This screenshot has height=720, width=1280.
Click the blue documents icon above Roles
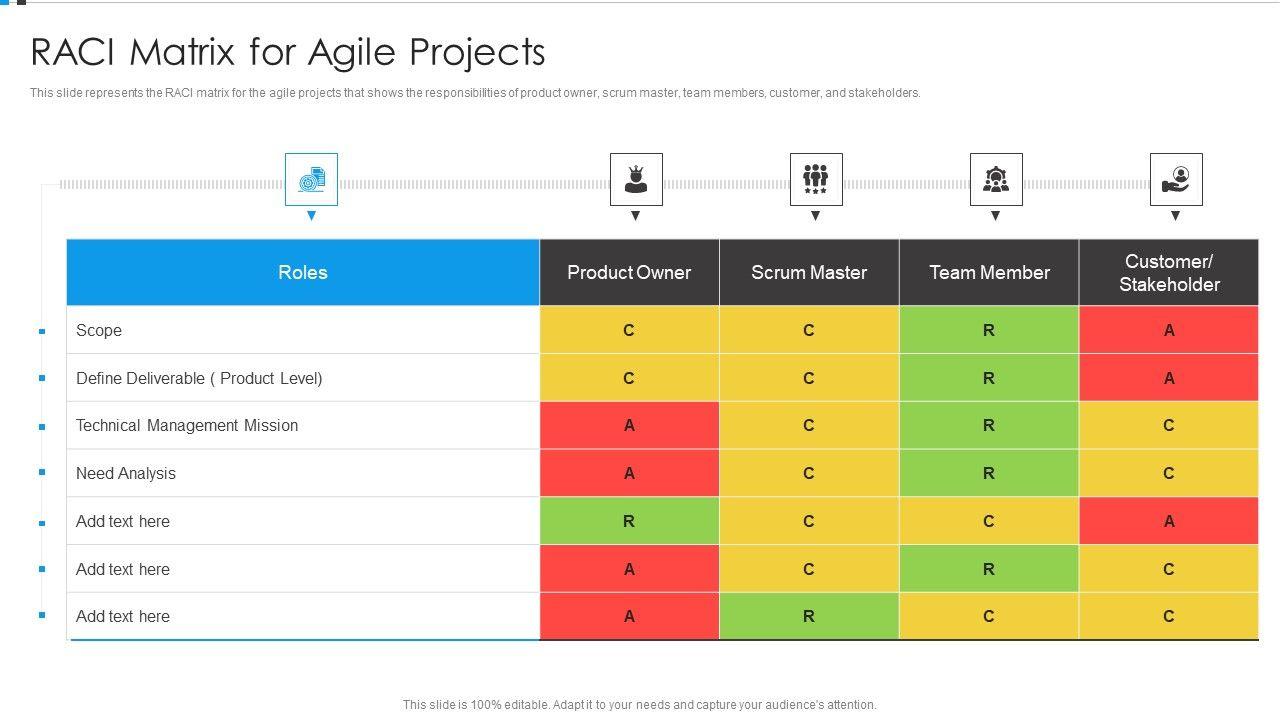click(x=311, y=180)
